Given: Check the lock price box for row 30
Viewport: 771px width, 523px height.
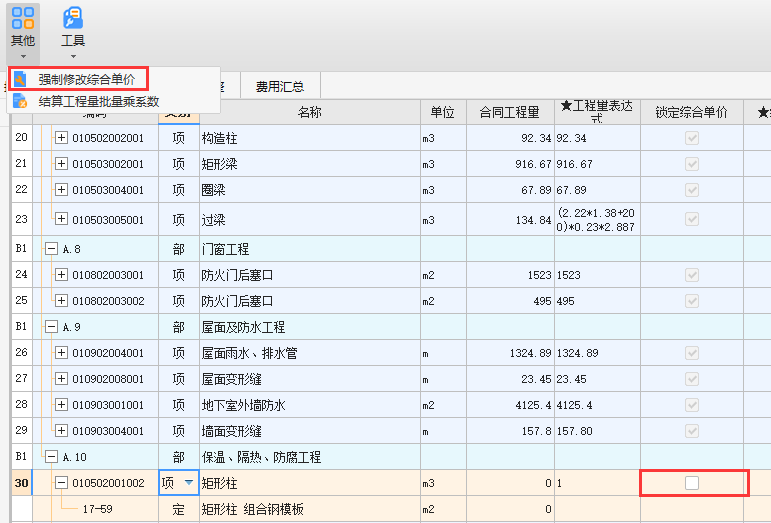Looking at the screenshot, I should [692, 483].
